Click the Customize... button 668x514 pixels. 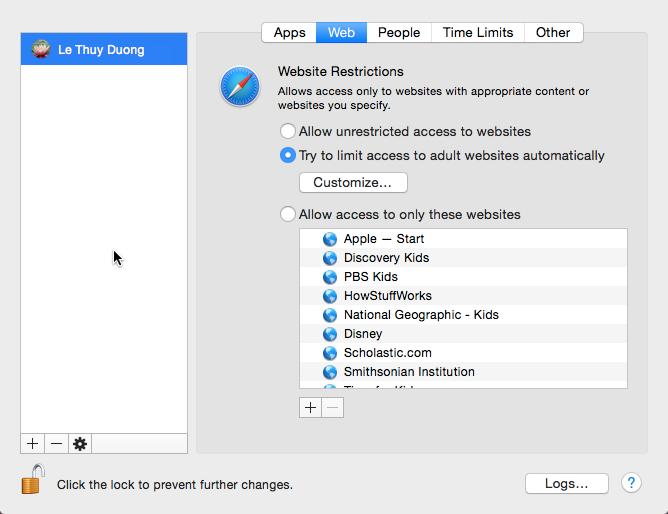click(353, 182)
